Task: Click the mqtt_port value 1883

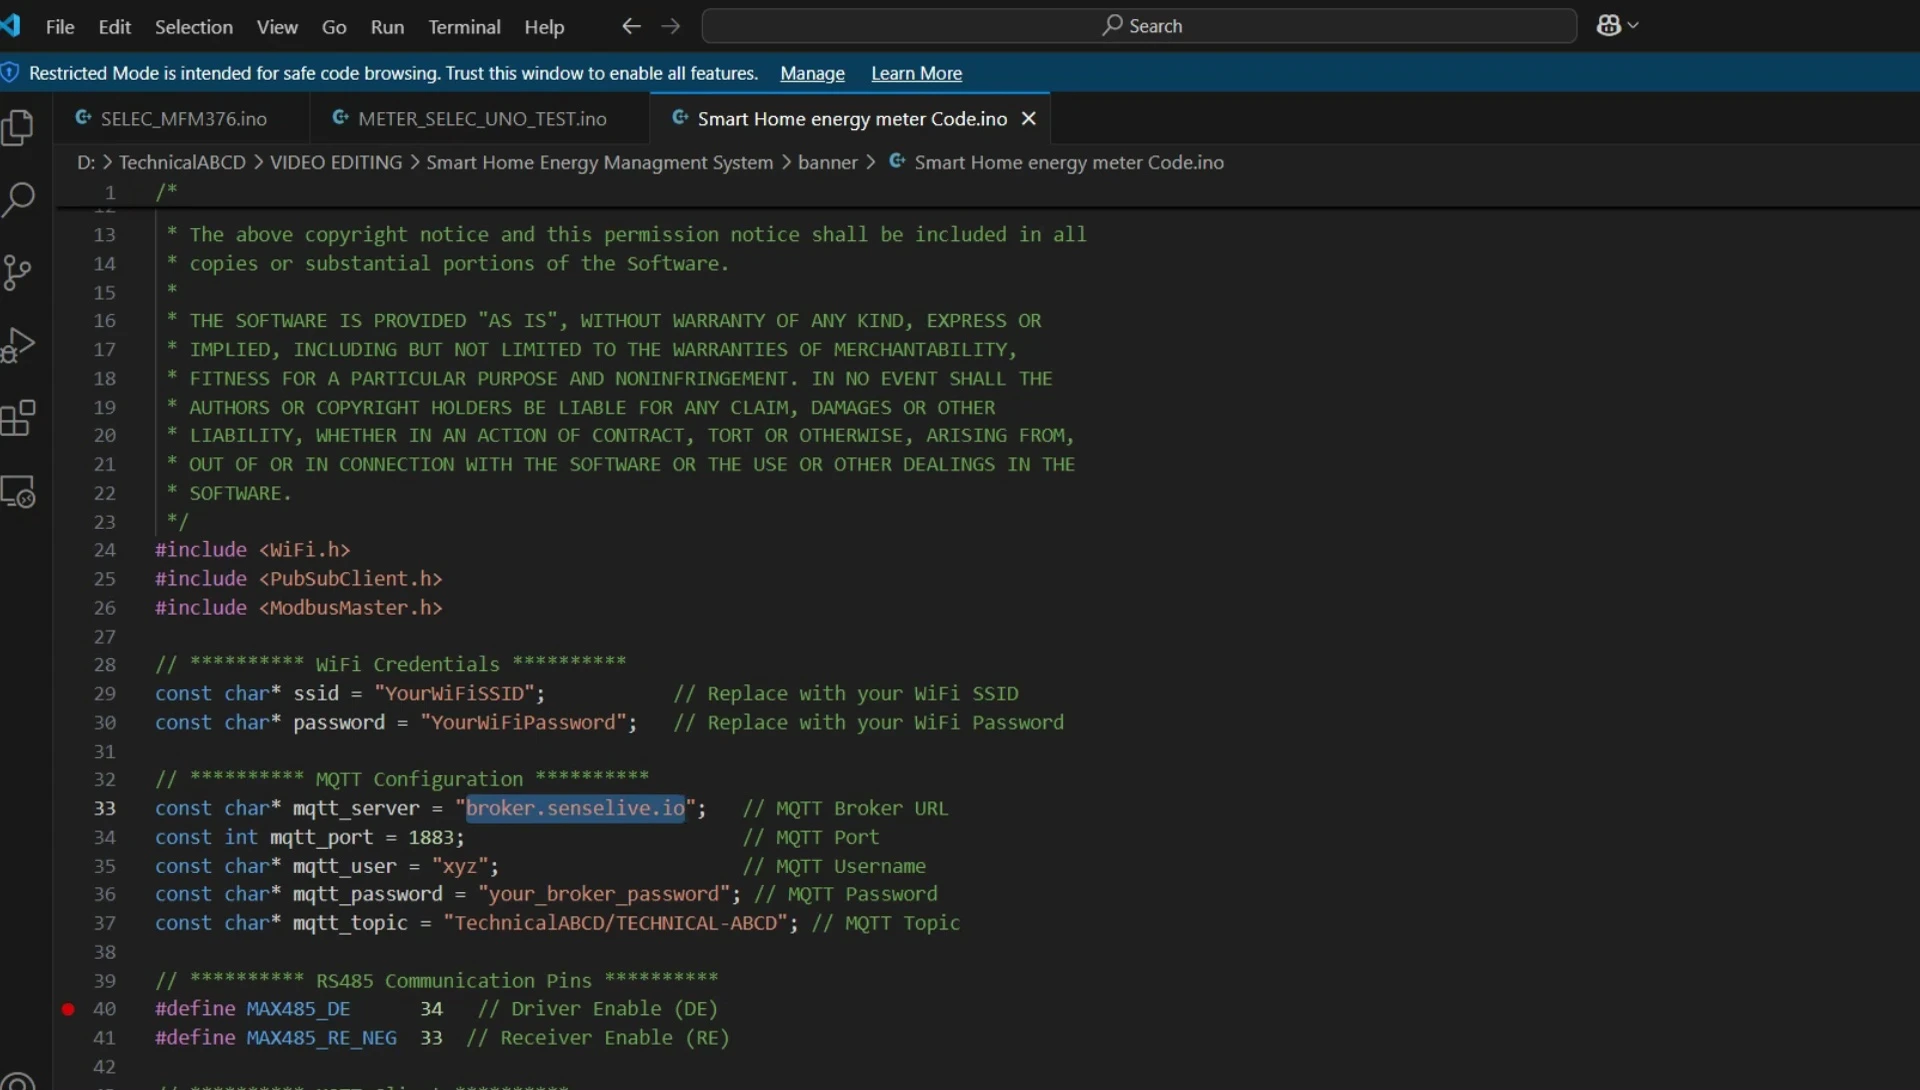Action: click(x=431, y=837)
